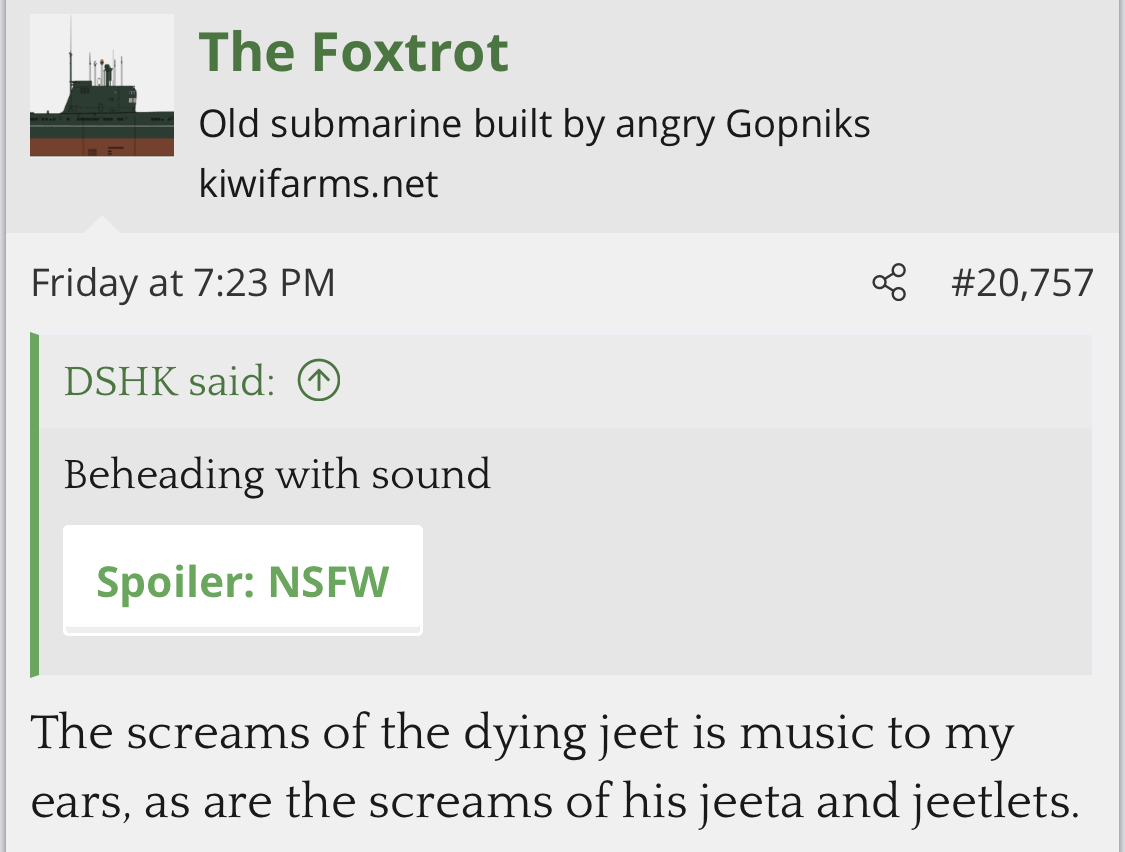The image size is (1125, 852).
Task: Click inside the post body text
Action: pos(555,767)
